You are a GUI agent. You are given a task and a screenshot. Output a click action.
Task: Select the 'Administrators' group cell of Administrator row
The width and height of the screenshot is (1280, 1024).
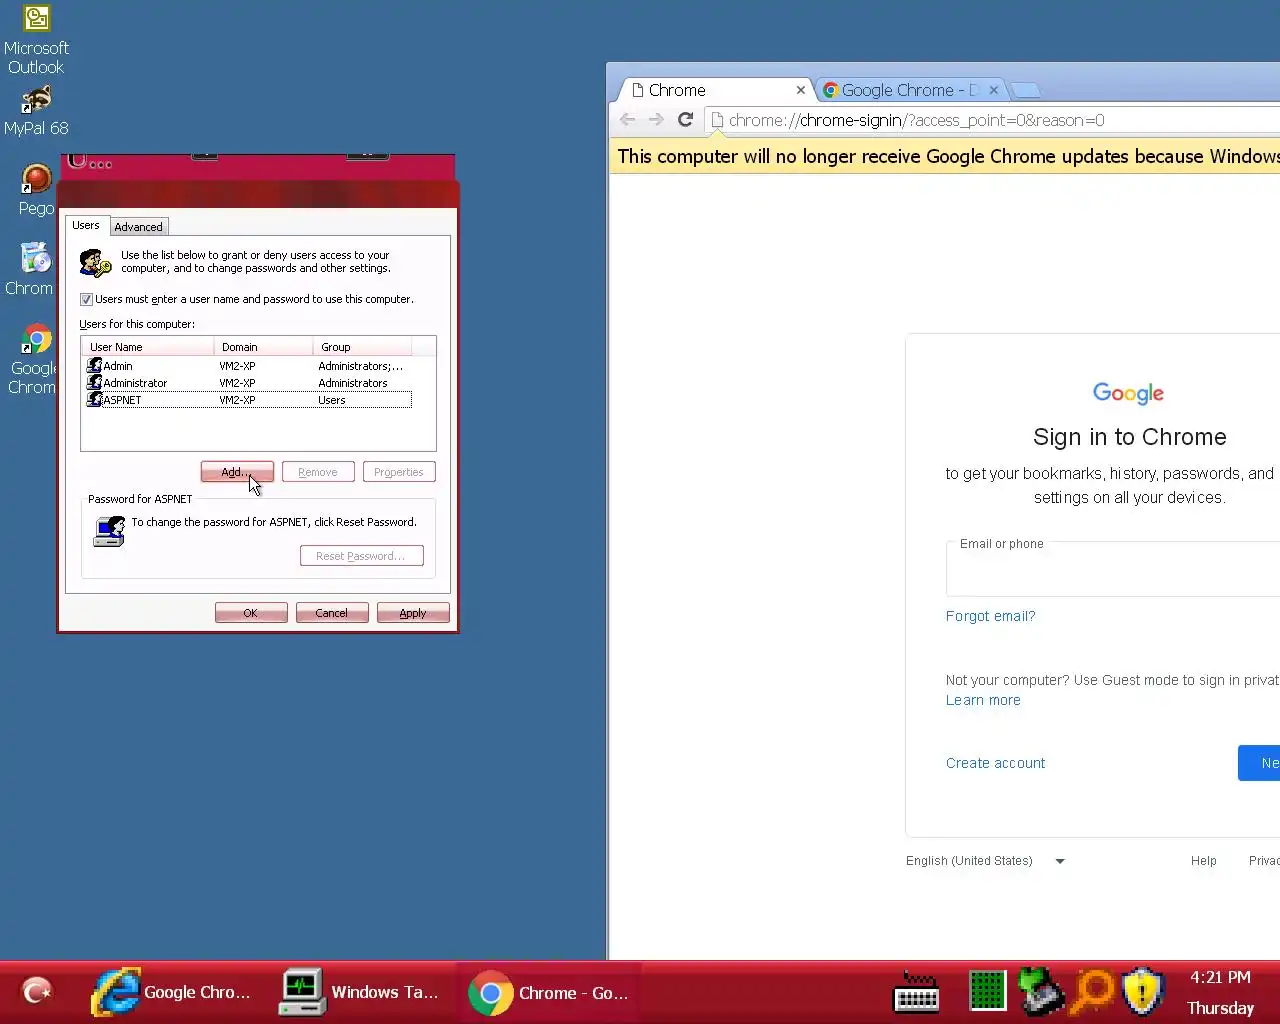[353, 383]
